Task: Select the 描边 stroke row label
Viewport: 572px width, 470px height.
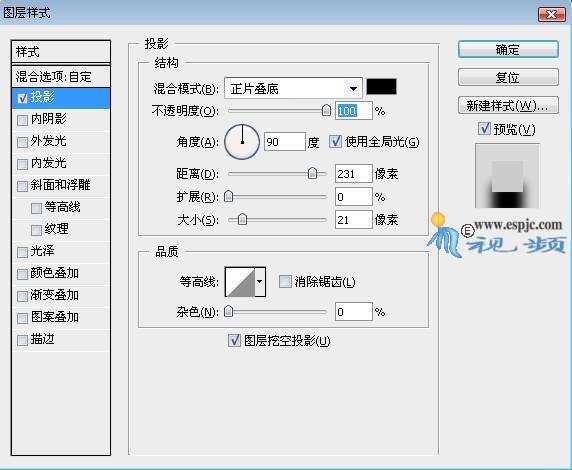Action: click(42, 339)
